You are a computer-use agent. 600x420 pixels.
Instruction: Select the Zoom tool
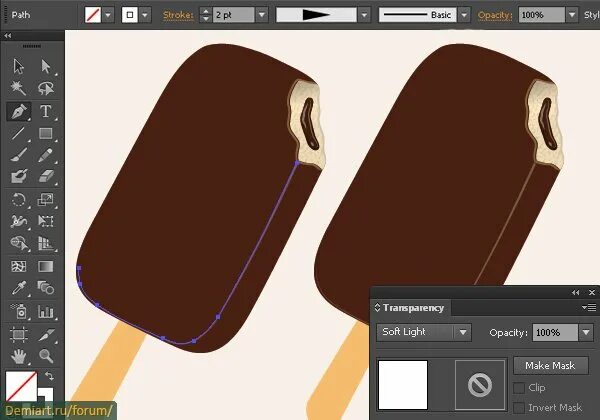point(46,357)
